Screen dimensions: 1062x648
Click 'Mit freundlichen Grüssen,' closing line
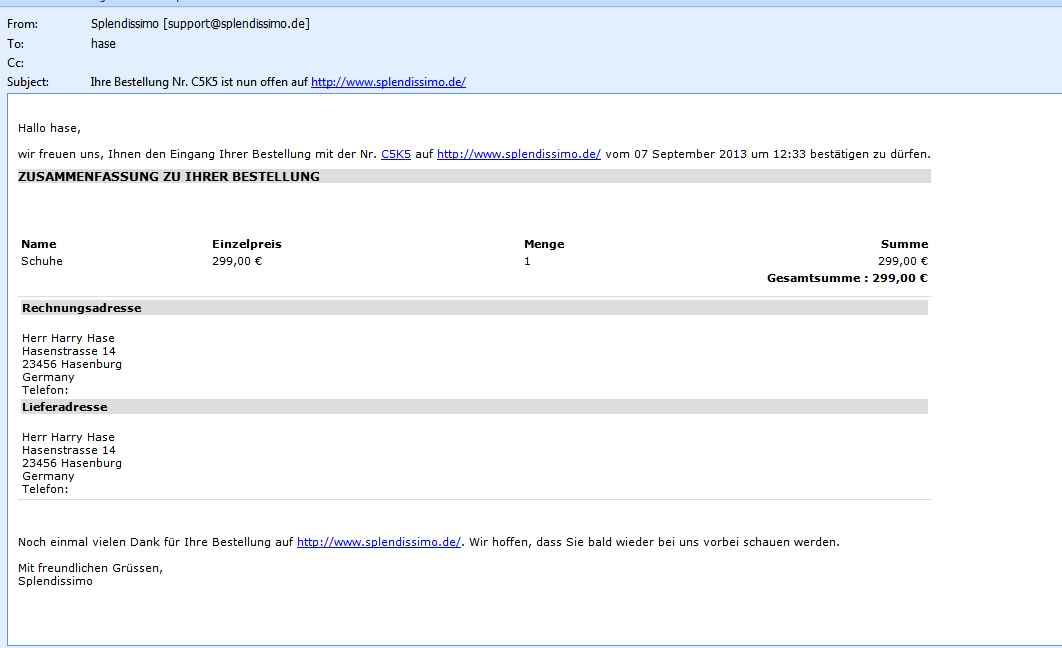point(91,568)
